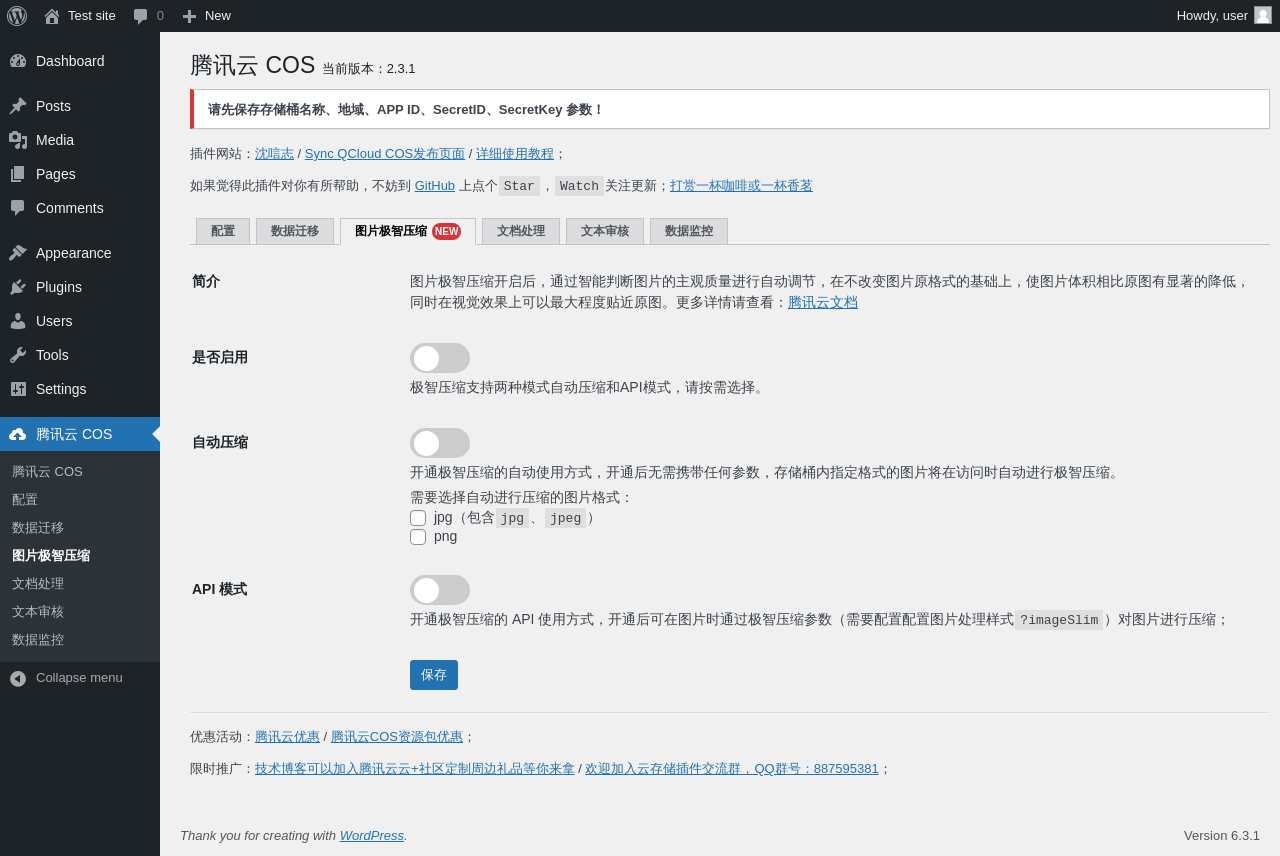This screenshot has height=856, width=1280.
Task: Click the Pages icon in sidebar
Action: click(x=18, y=174)
